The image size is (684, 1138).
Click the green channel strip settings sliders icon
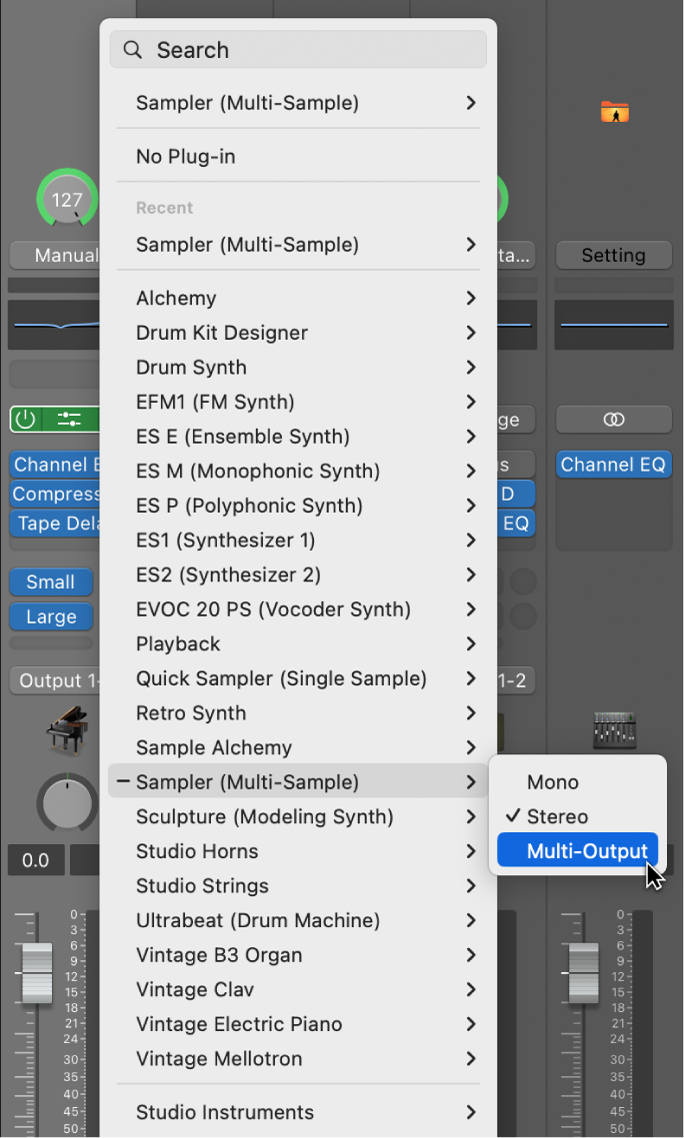pos(67,419)
